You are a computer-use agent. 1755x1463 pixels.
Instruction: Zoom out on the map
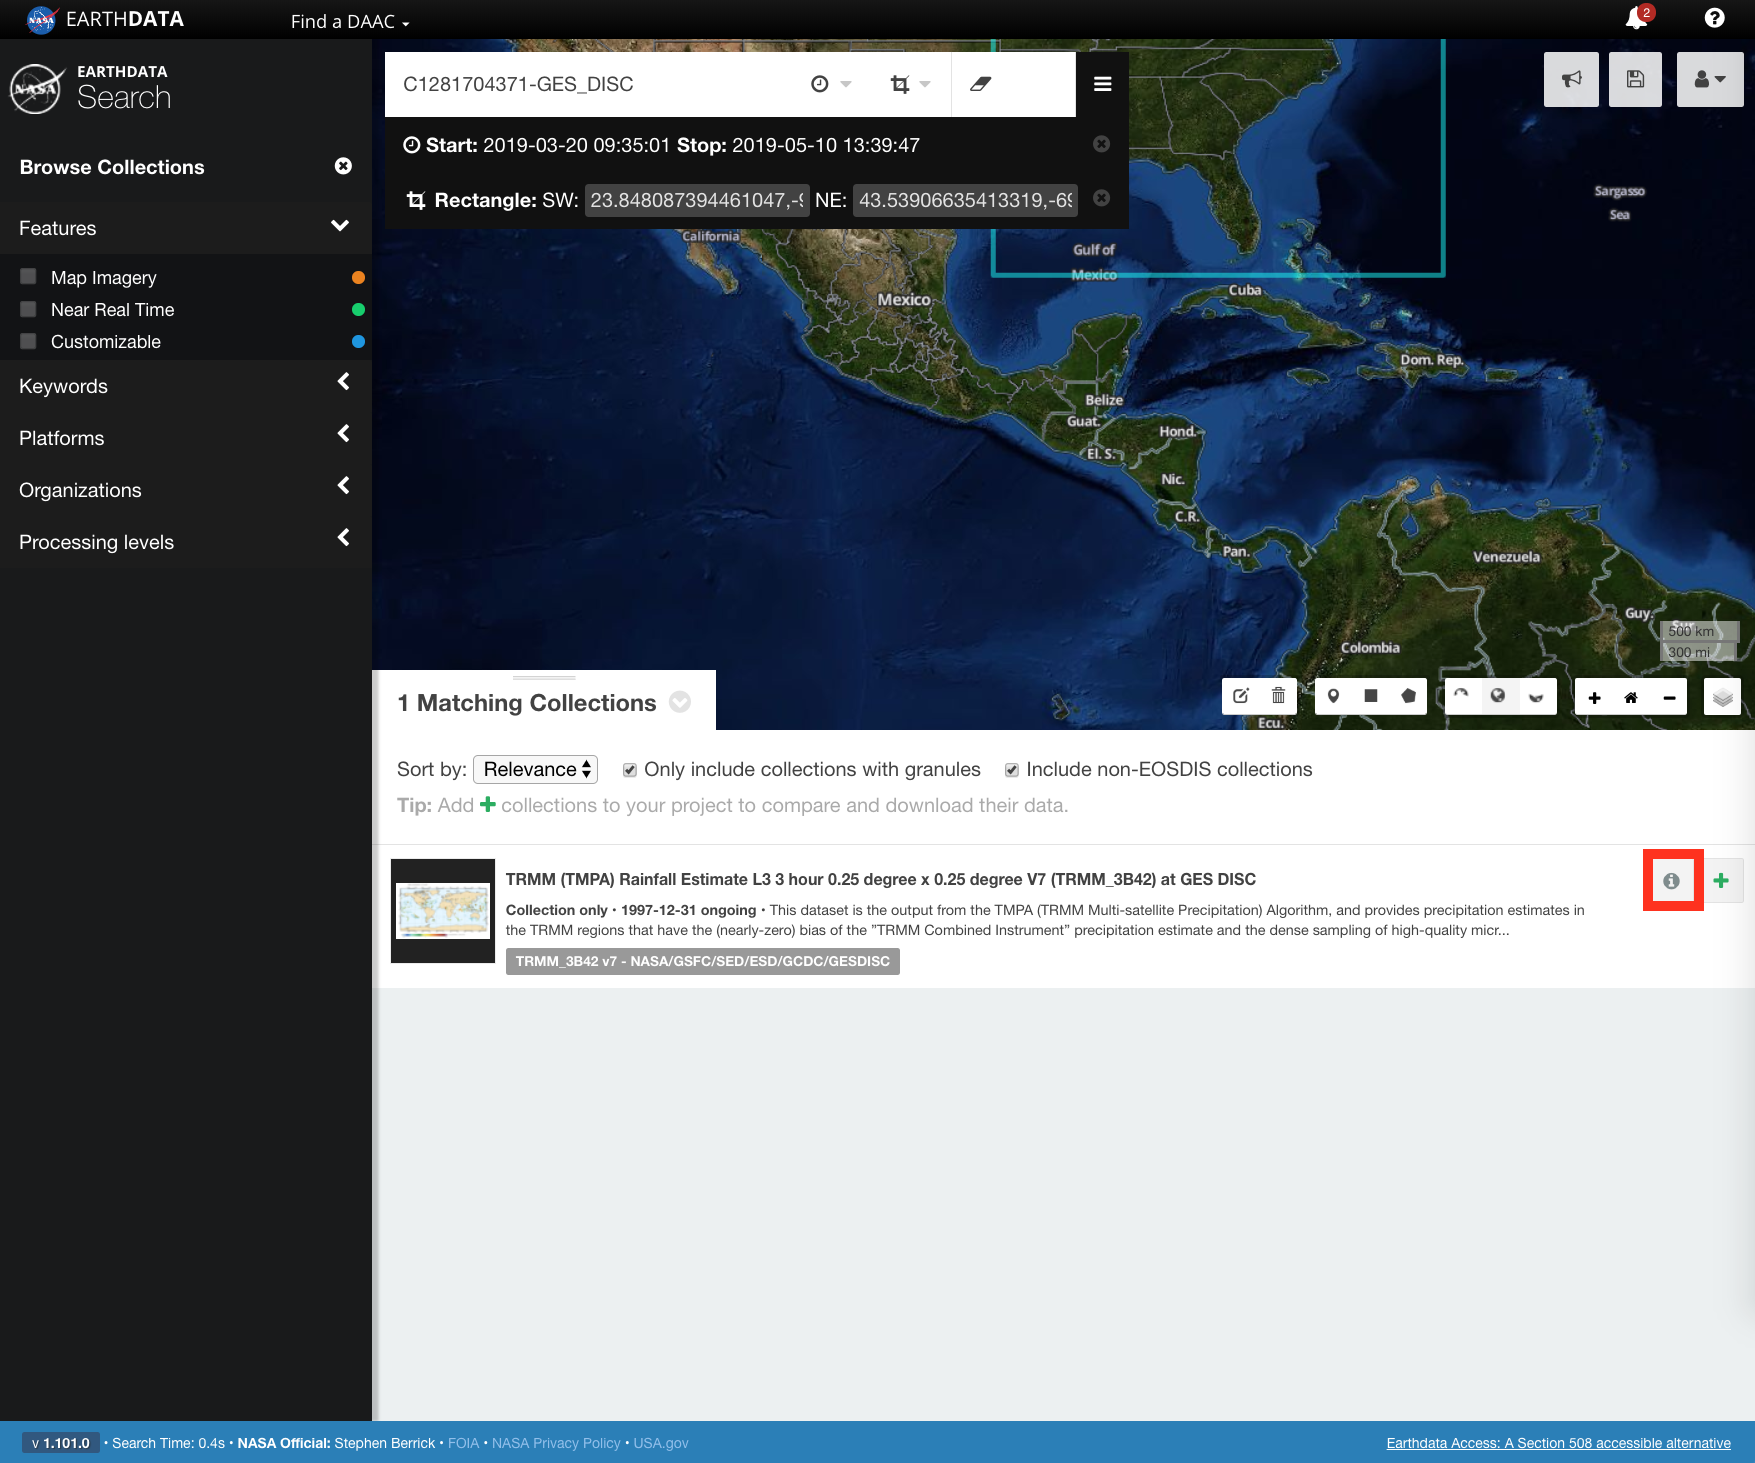click(x=1669, y=697)
